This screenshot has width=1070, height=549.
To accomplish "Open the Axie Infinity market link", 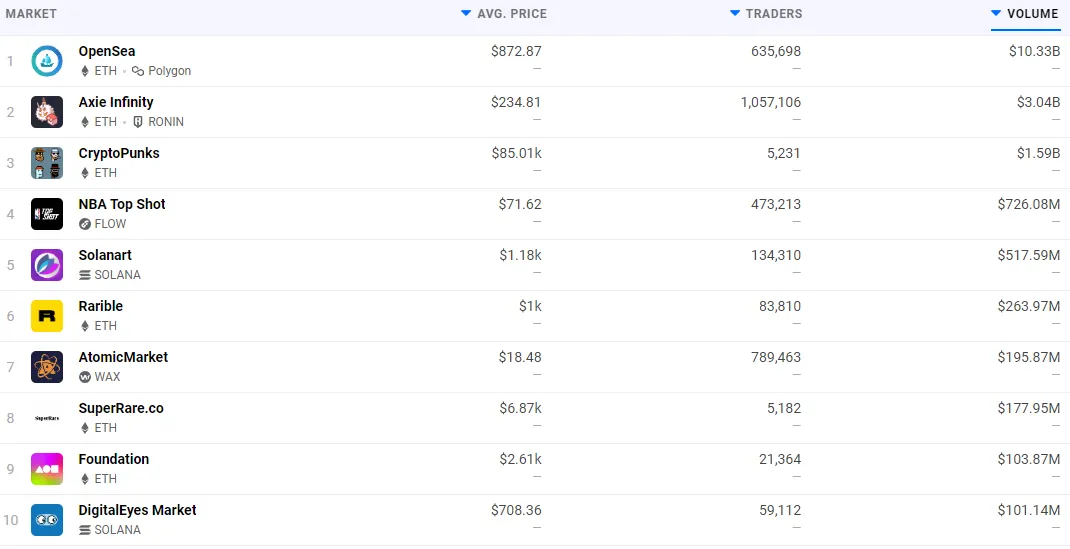I will point(116,102).
